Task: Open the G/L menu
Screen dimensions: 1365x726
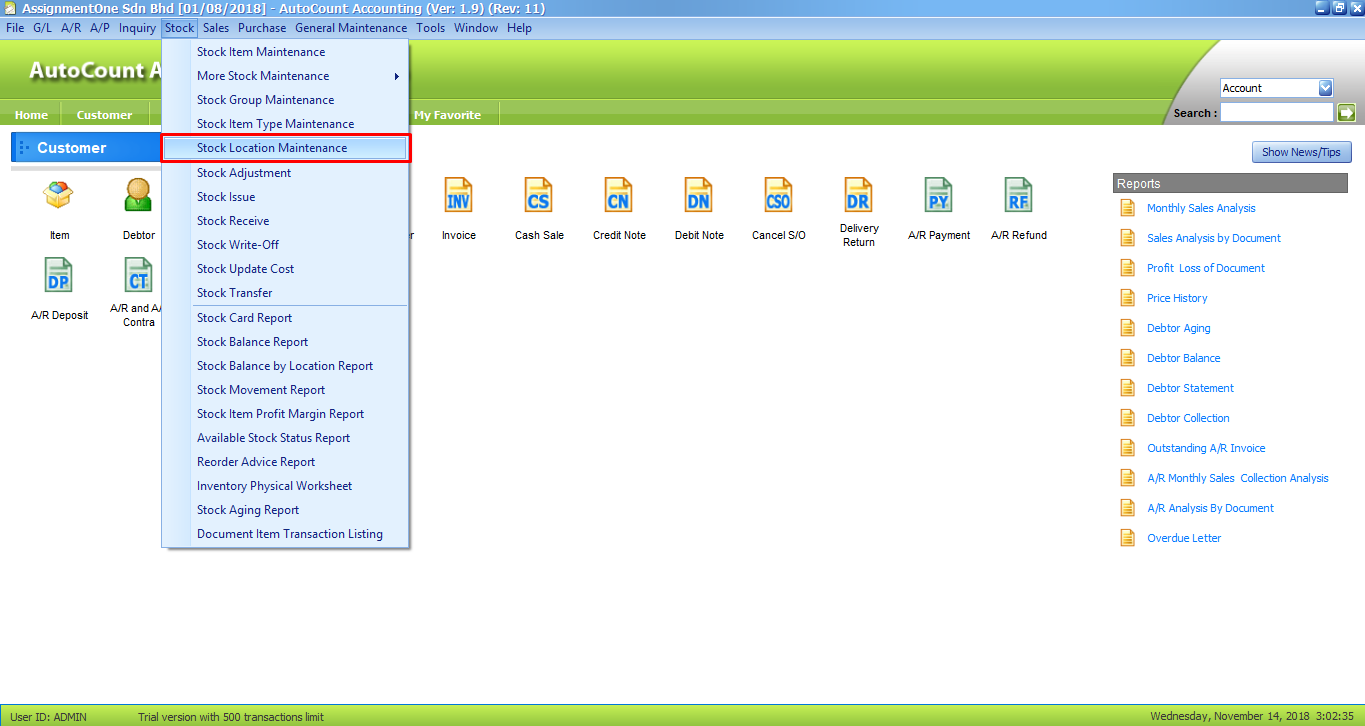Action: pyautogui.click(x=42, y=28)
